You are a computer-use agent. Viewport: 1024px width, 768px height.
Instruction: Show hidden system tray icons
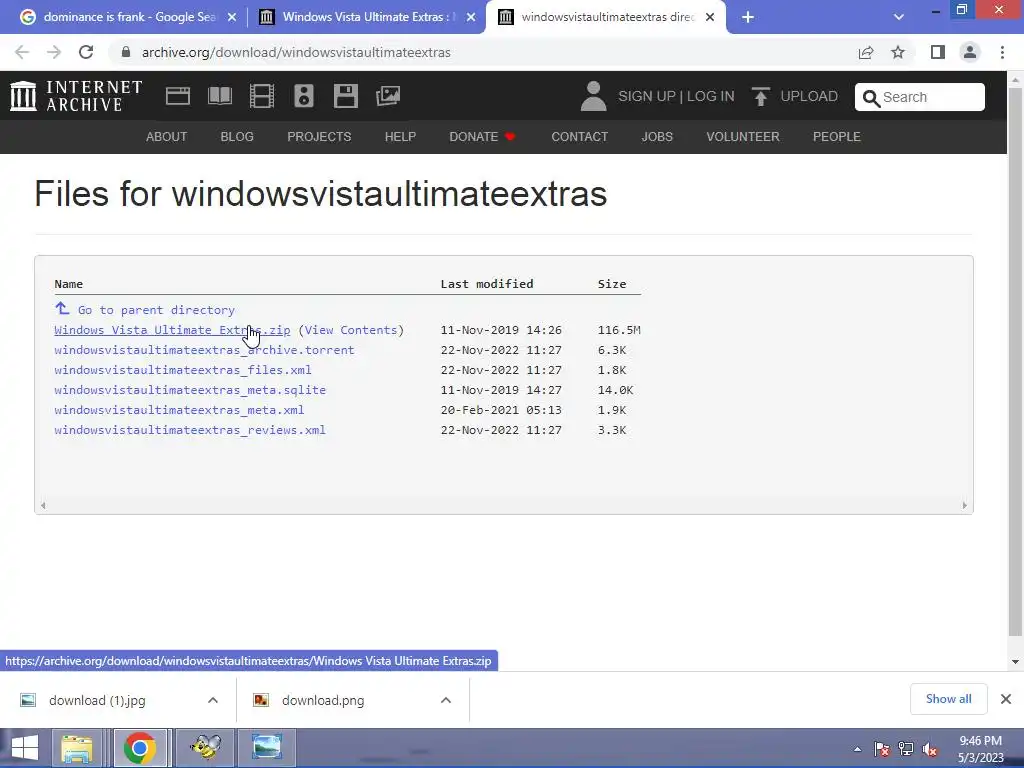click(857, 749)
